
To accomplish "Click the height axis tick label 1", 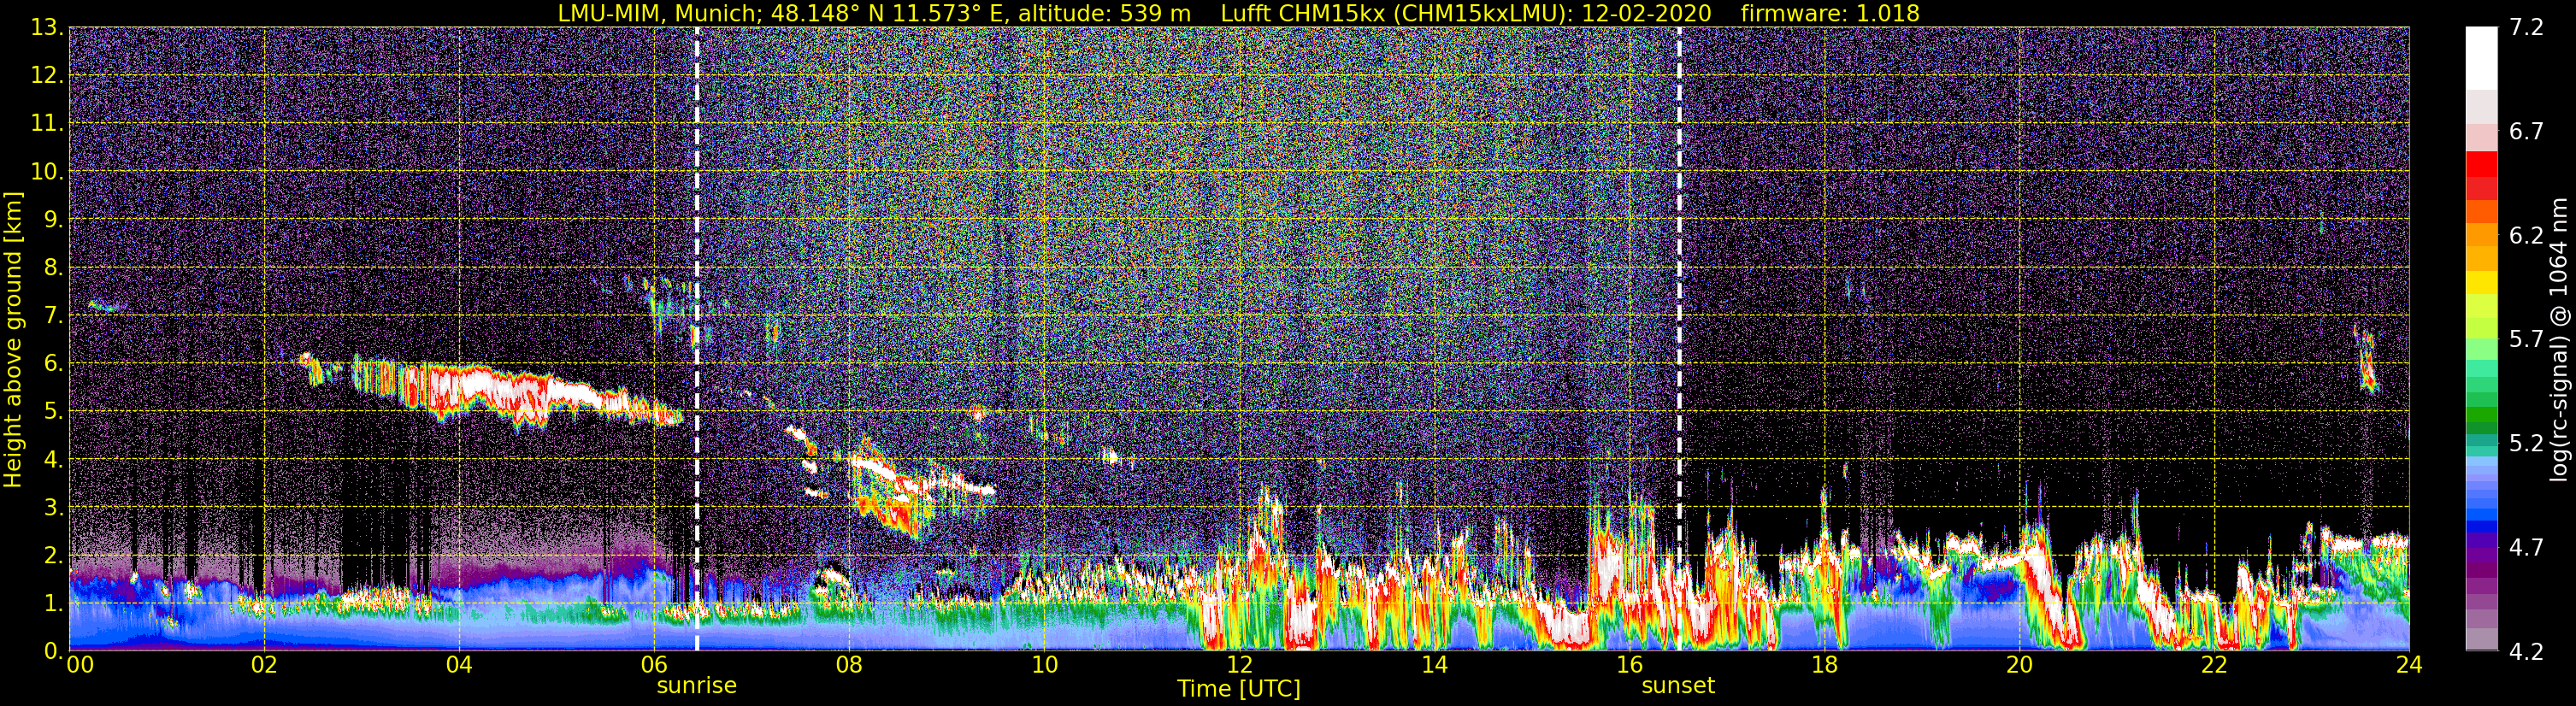I will pos(53,604).
